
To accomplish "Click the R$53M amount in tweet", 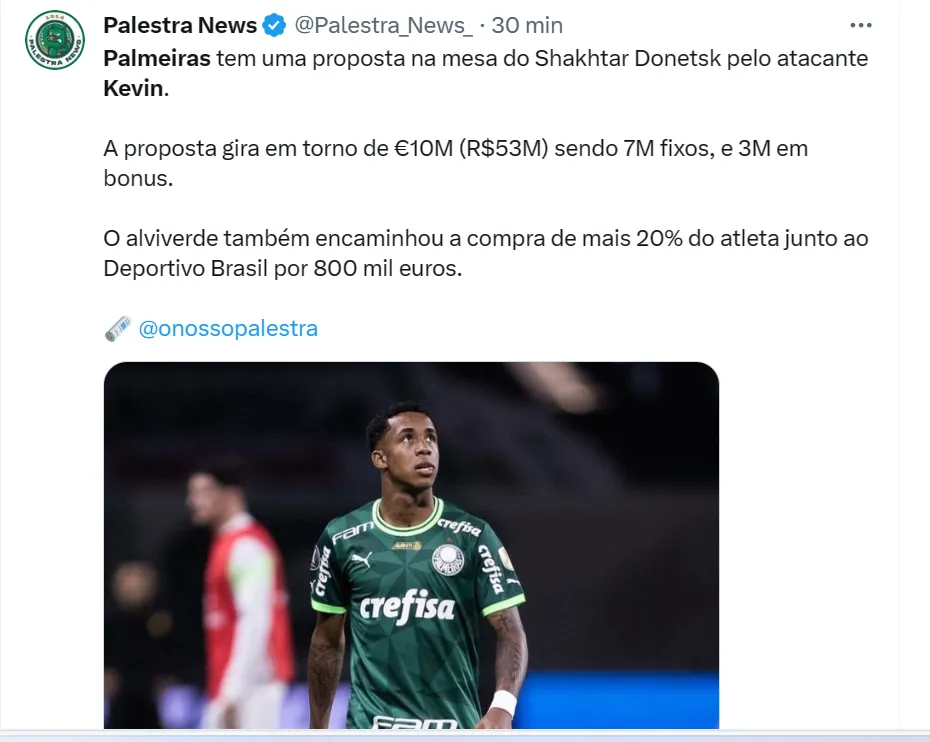I will [504, 148].
